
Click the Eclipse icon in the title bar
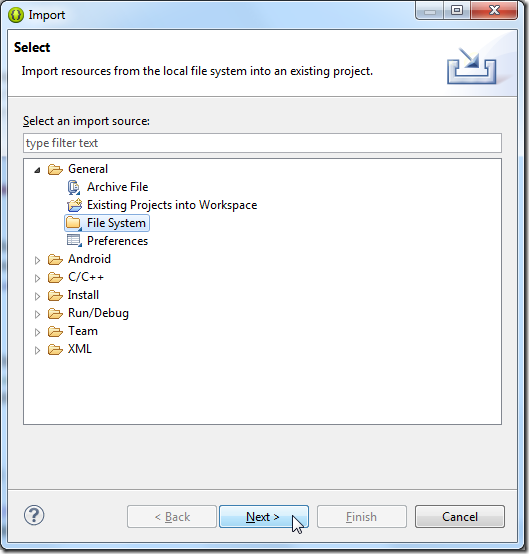click(x=16, y=15)
